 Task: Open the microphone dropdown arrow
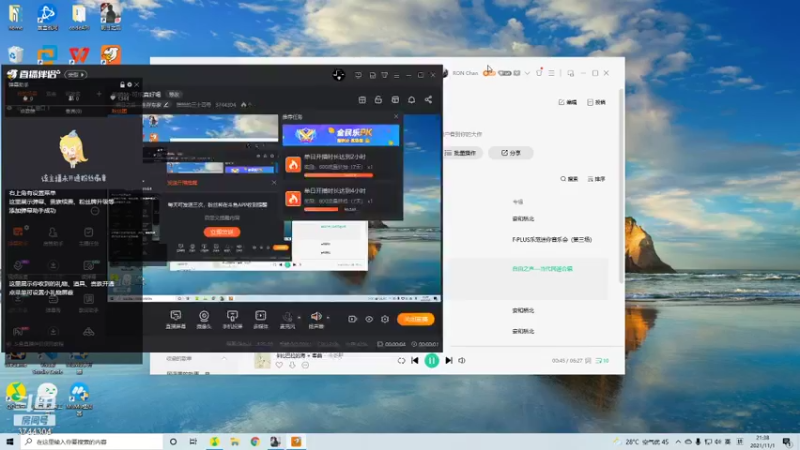299,317
